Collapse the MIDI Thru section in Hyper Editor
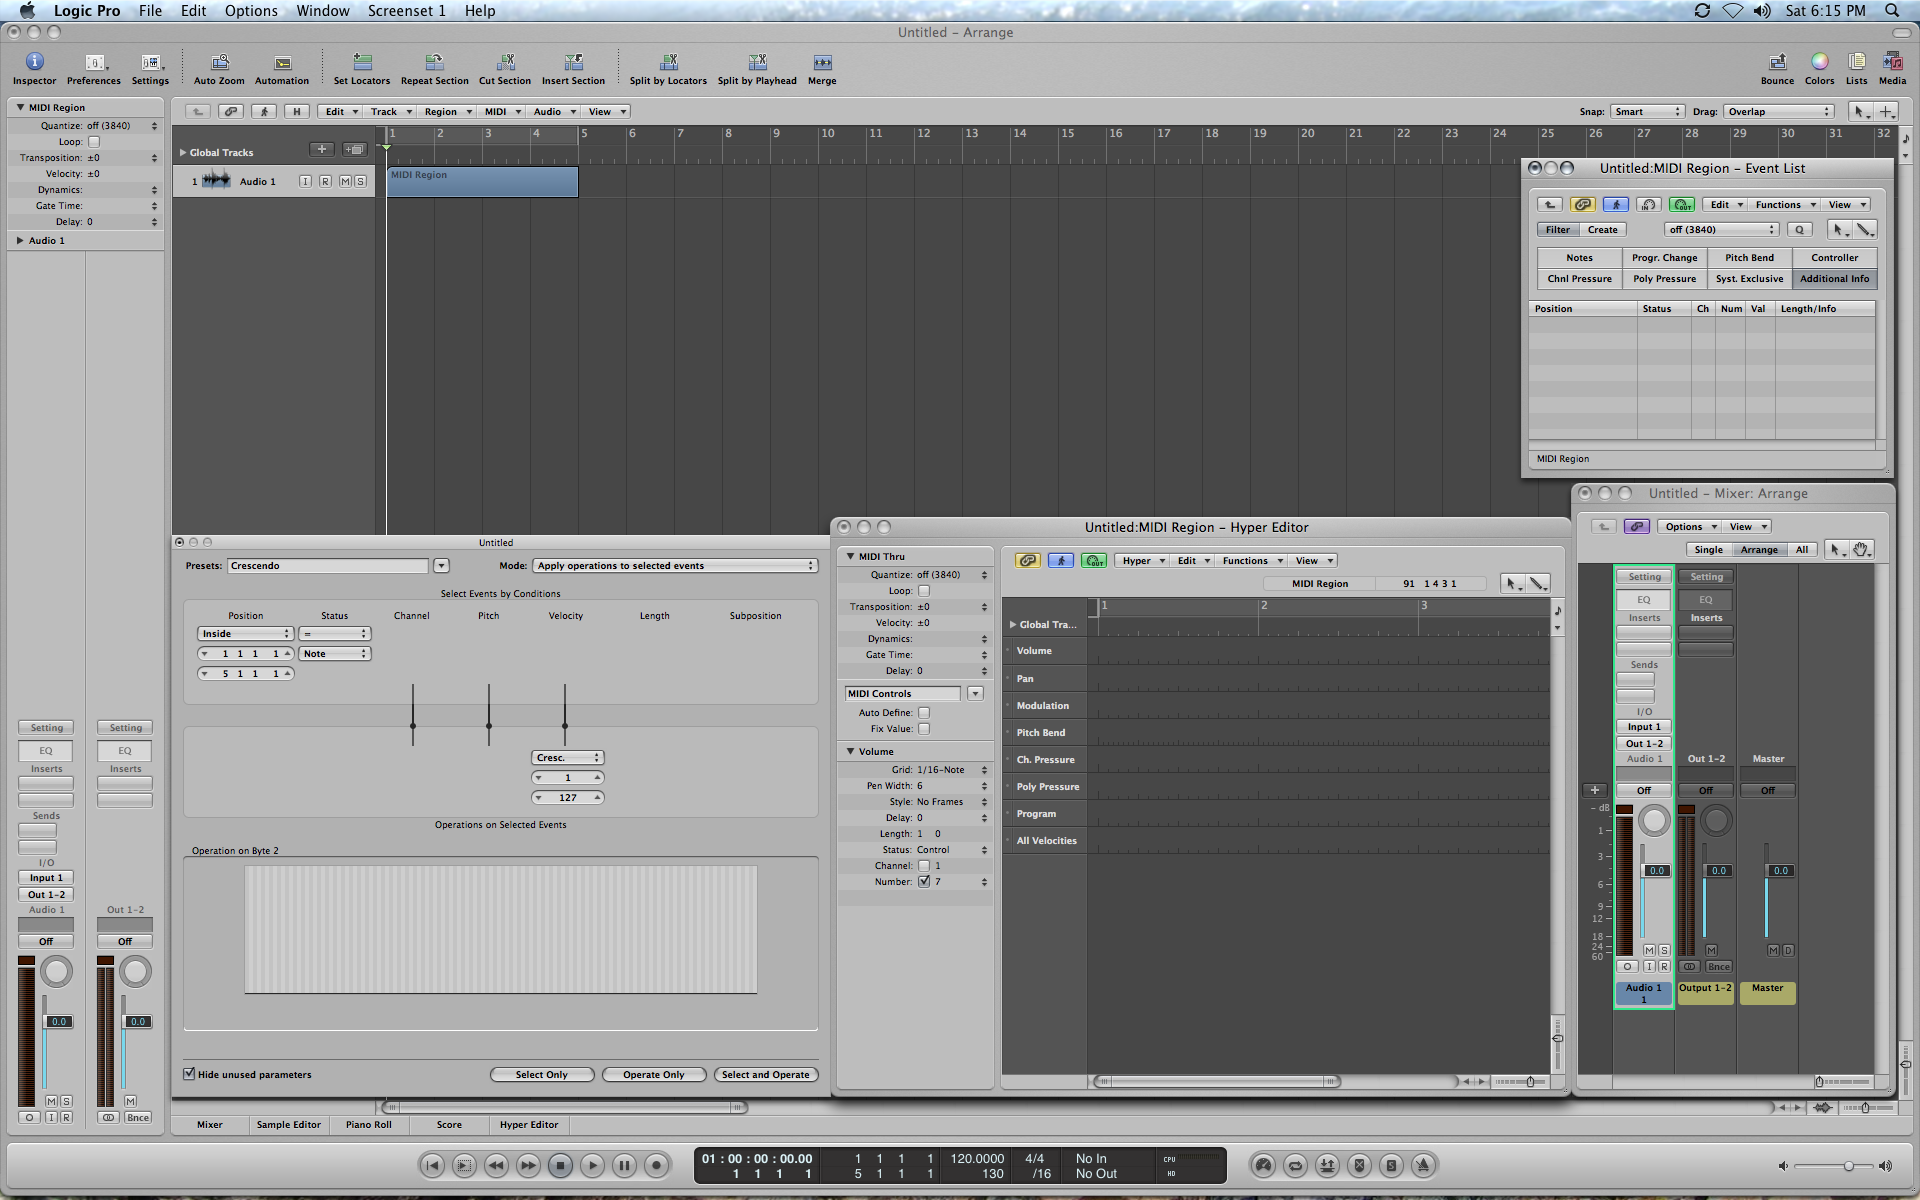This screenshot has width=1920, height=1200. (x=851, y=557)
